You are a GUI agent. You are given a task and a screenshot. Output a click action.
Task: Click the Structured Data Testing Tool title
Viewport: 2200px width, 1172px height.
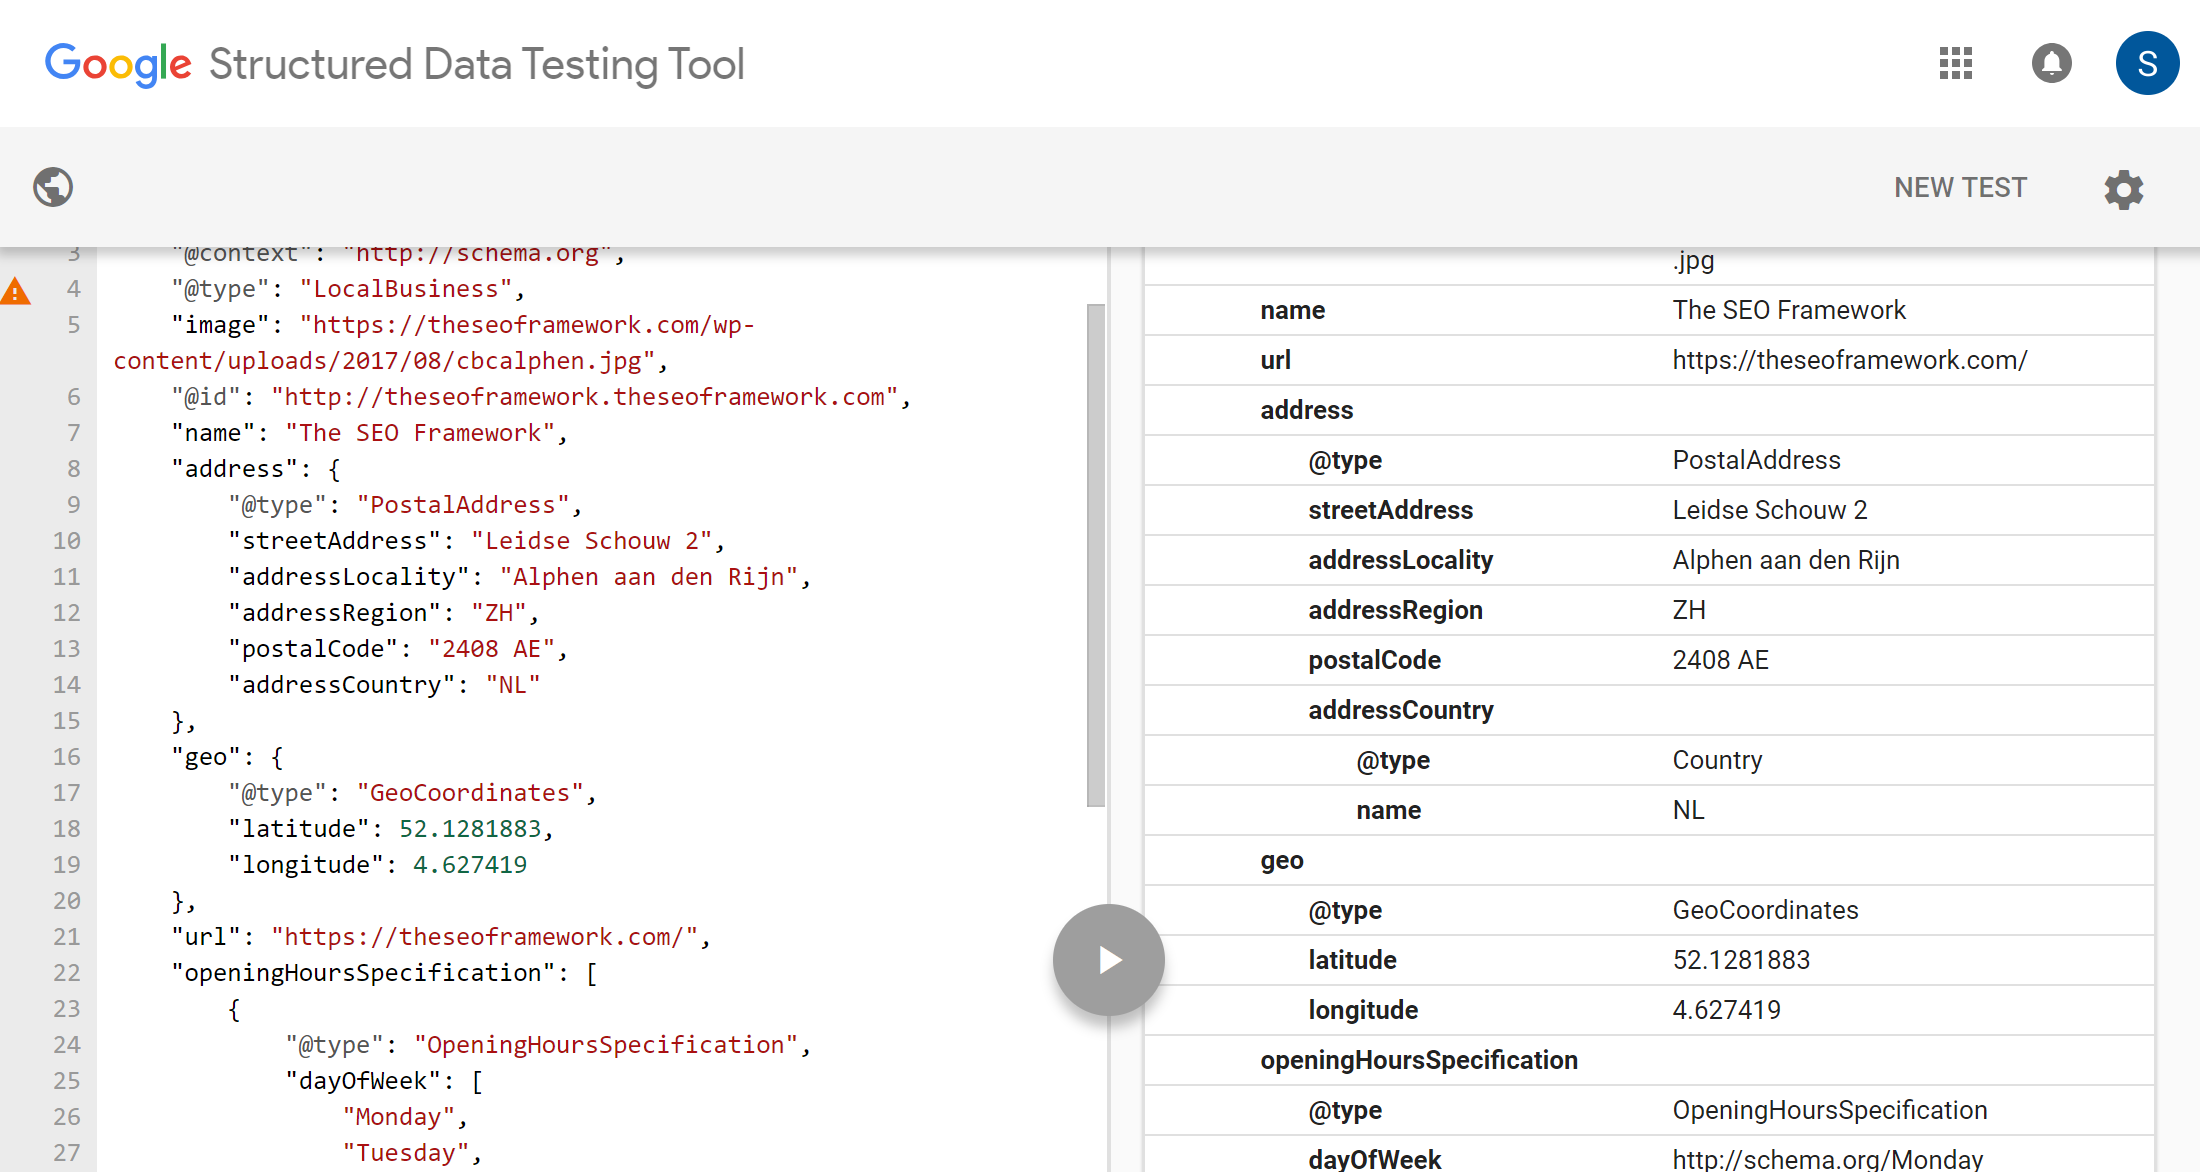pos(476,63)
